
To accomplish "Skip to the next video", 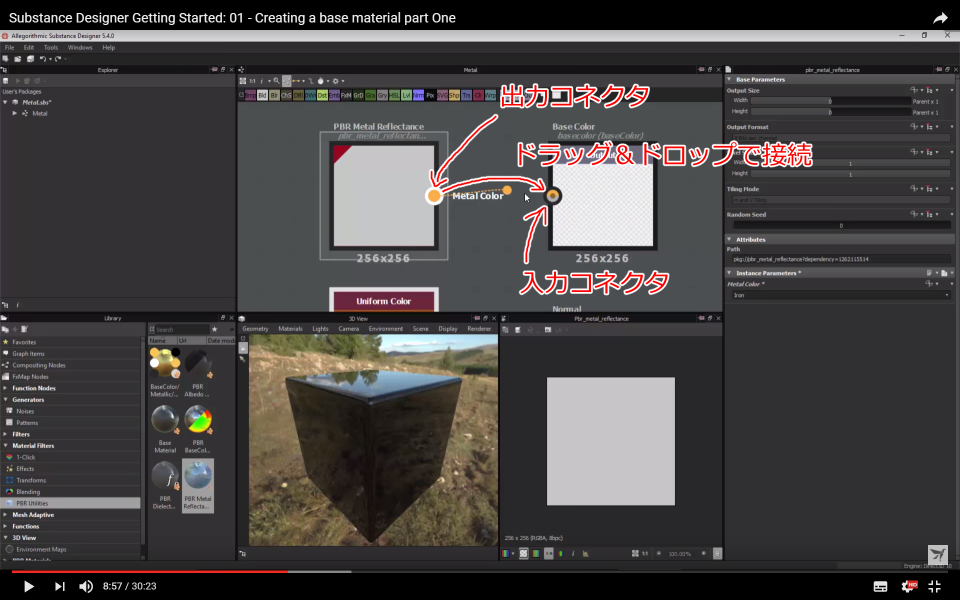I will pos(59,586).
